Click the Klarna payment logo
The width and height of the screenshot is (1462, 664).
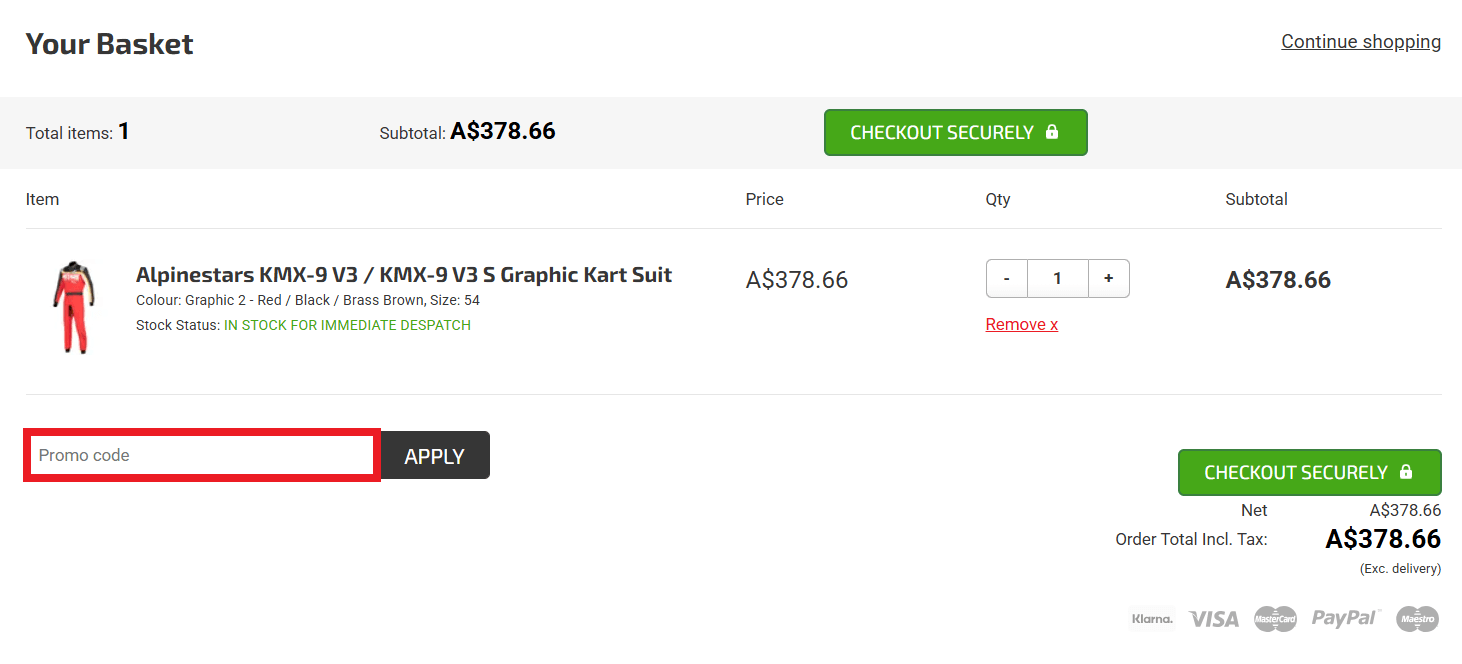pyautogui.click(x=1153, y=619)
